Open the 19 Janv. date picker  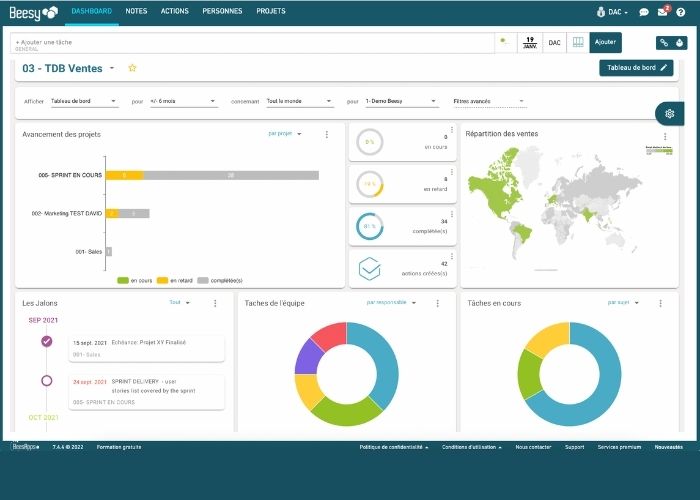(x=530, y=43)
